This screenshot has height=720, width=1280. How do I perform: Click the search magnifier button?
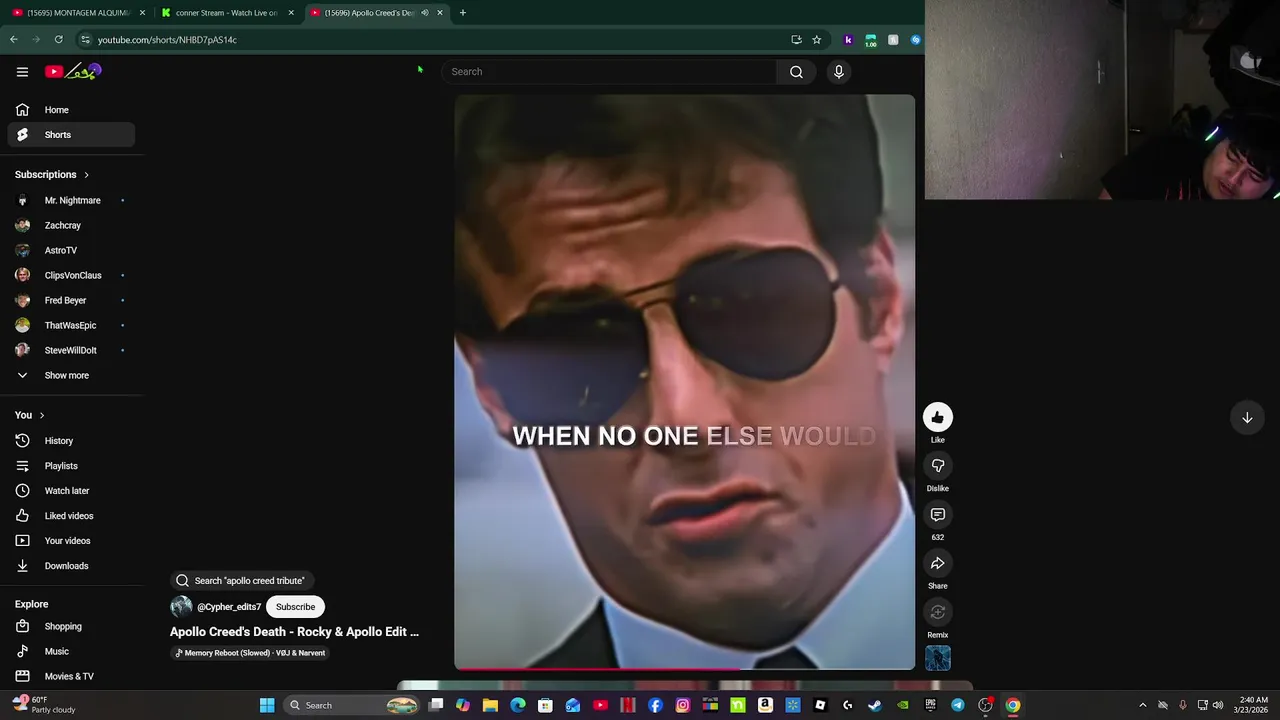coord(796,71)
